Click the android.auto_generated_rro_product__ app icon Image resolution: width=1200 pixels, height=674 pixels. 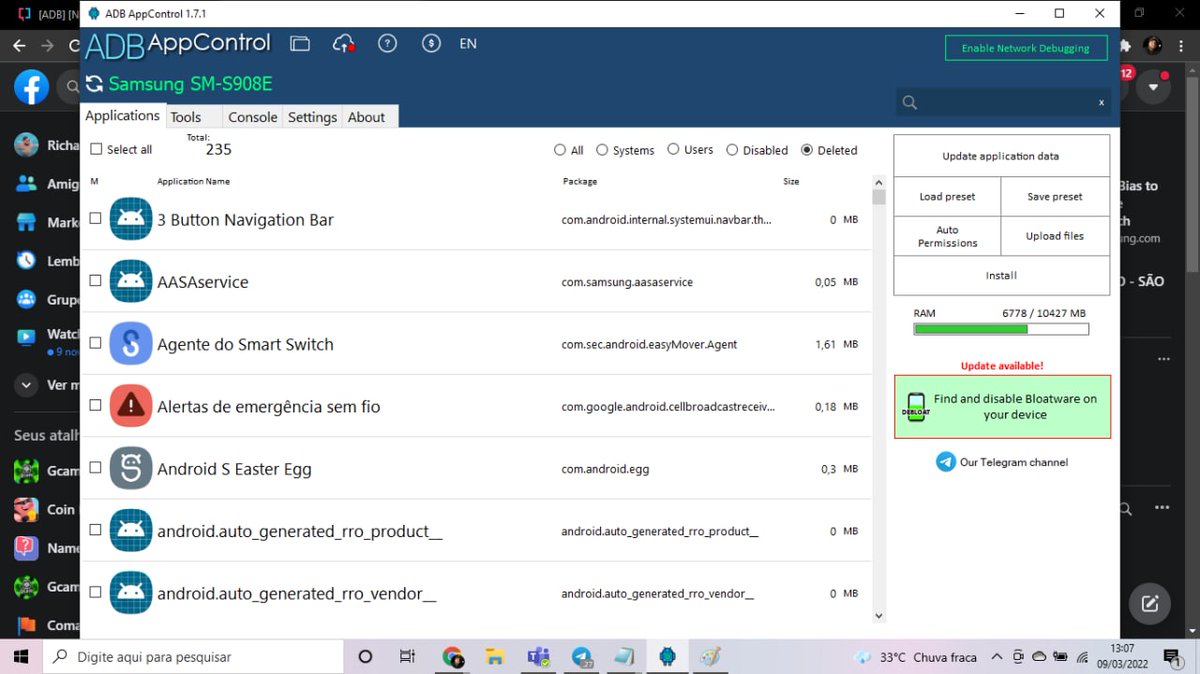pos(131,530)
